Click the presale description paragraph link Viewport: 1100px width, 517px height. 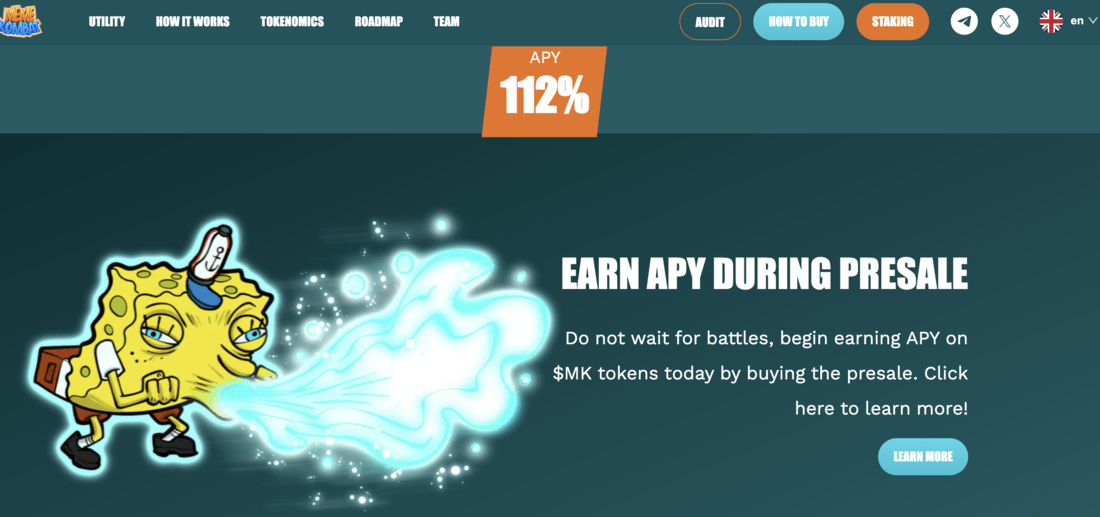click(x=760, y=374)
